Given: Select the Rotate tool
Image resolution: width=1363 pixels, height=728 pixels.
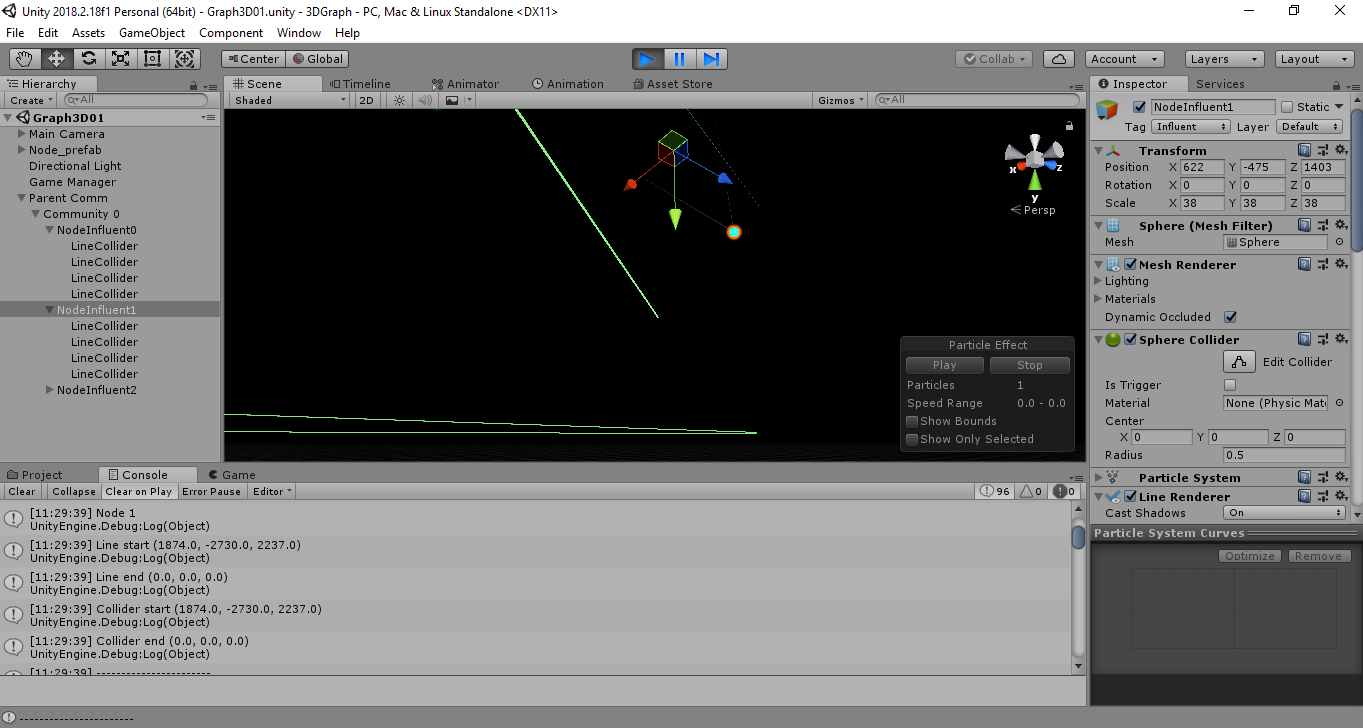Looking at the screenshot, I should click(89, 59).
